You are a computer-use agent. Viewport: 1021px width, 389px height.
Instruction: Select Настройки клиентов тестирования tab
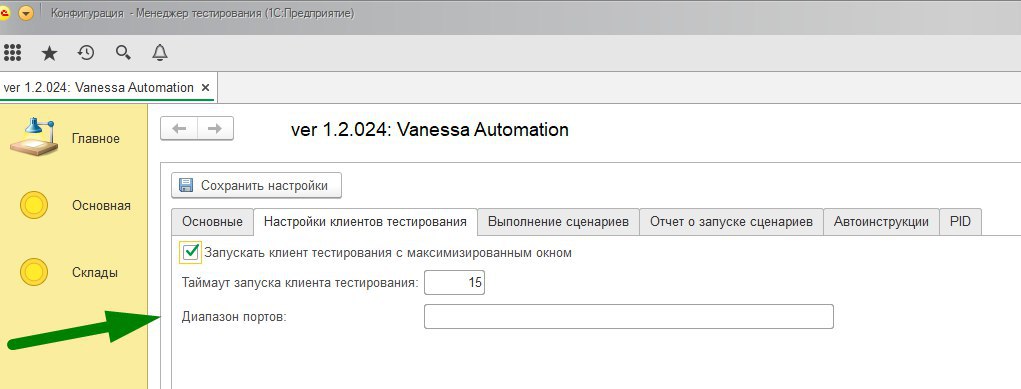(365, 222)
